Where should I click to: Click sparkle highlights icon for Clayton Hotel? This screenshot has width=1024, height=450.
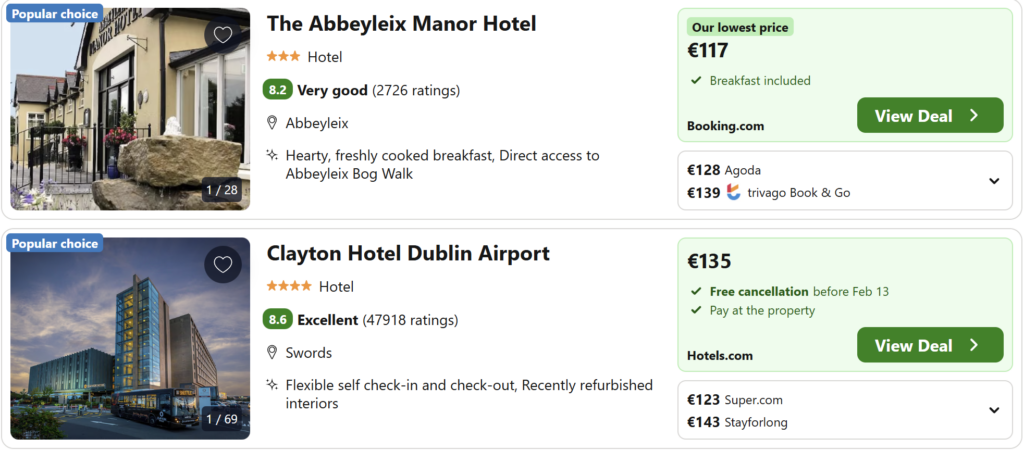[271, 385]
